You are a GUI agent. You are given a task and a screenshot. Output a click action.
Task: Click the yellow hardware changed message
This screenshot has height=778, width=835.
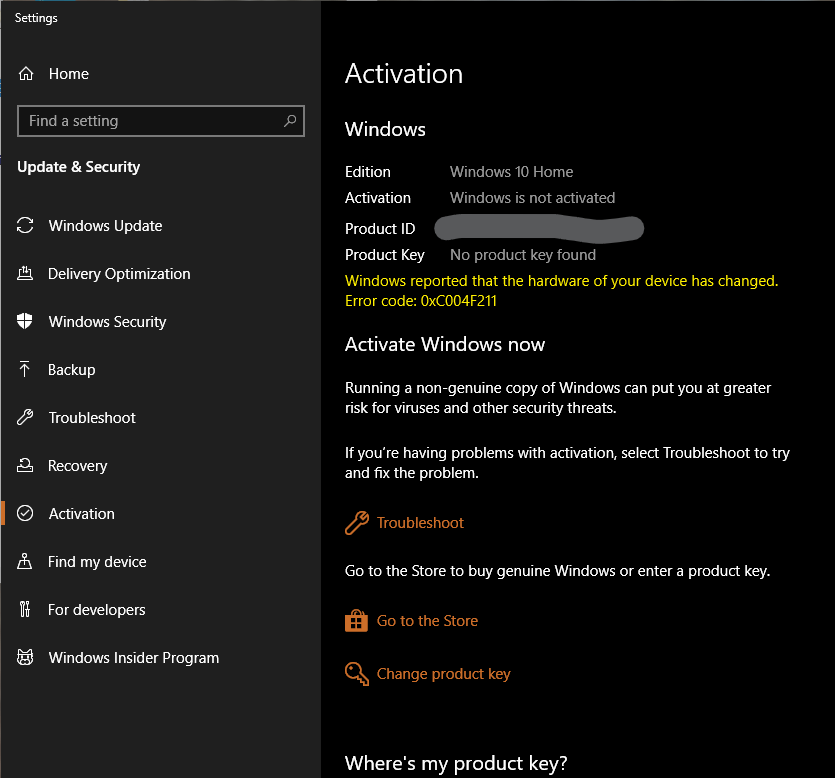(561, 281)
